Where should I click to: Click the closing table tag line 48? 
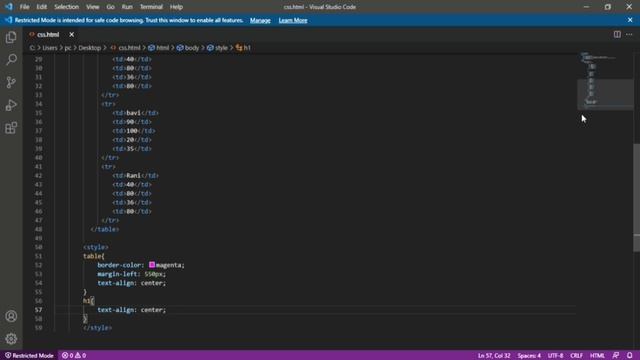pyautogui.click(x=104, y=229)
